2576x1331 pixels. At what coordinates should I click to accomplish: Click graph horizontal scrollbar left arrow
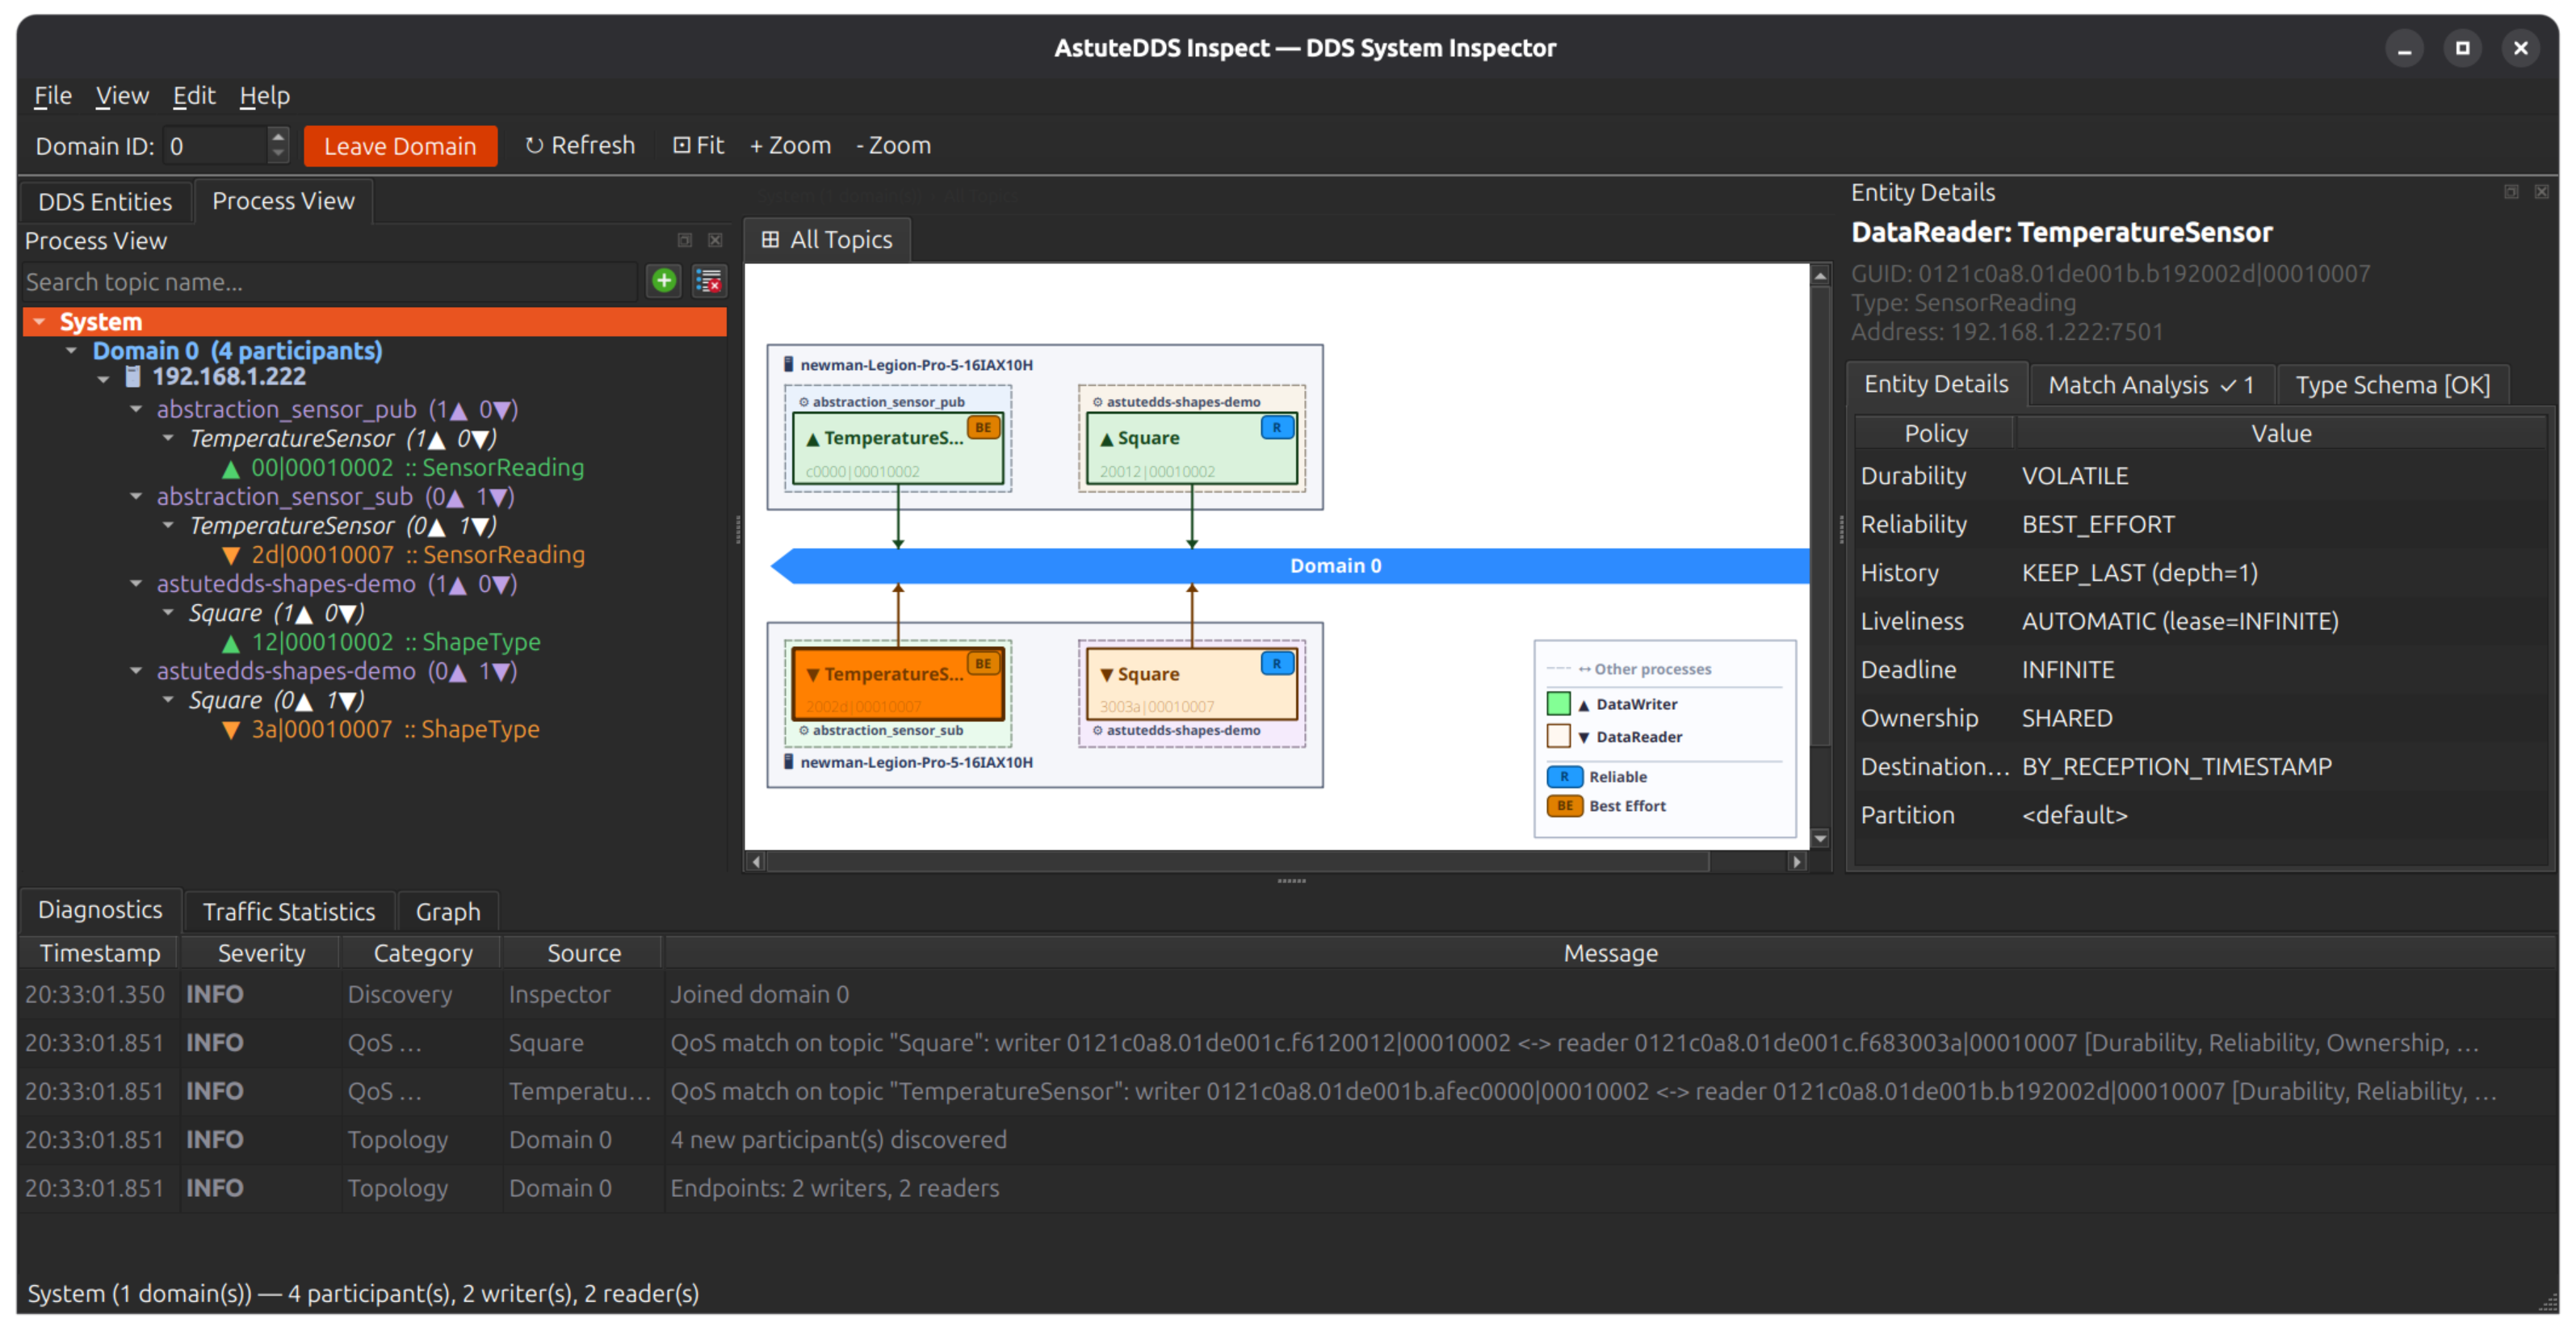(x=756, y=861)
